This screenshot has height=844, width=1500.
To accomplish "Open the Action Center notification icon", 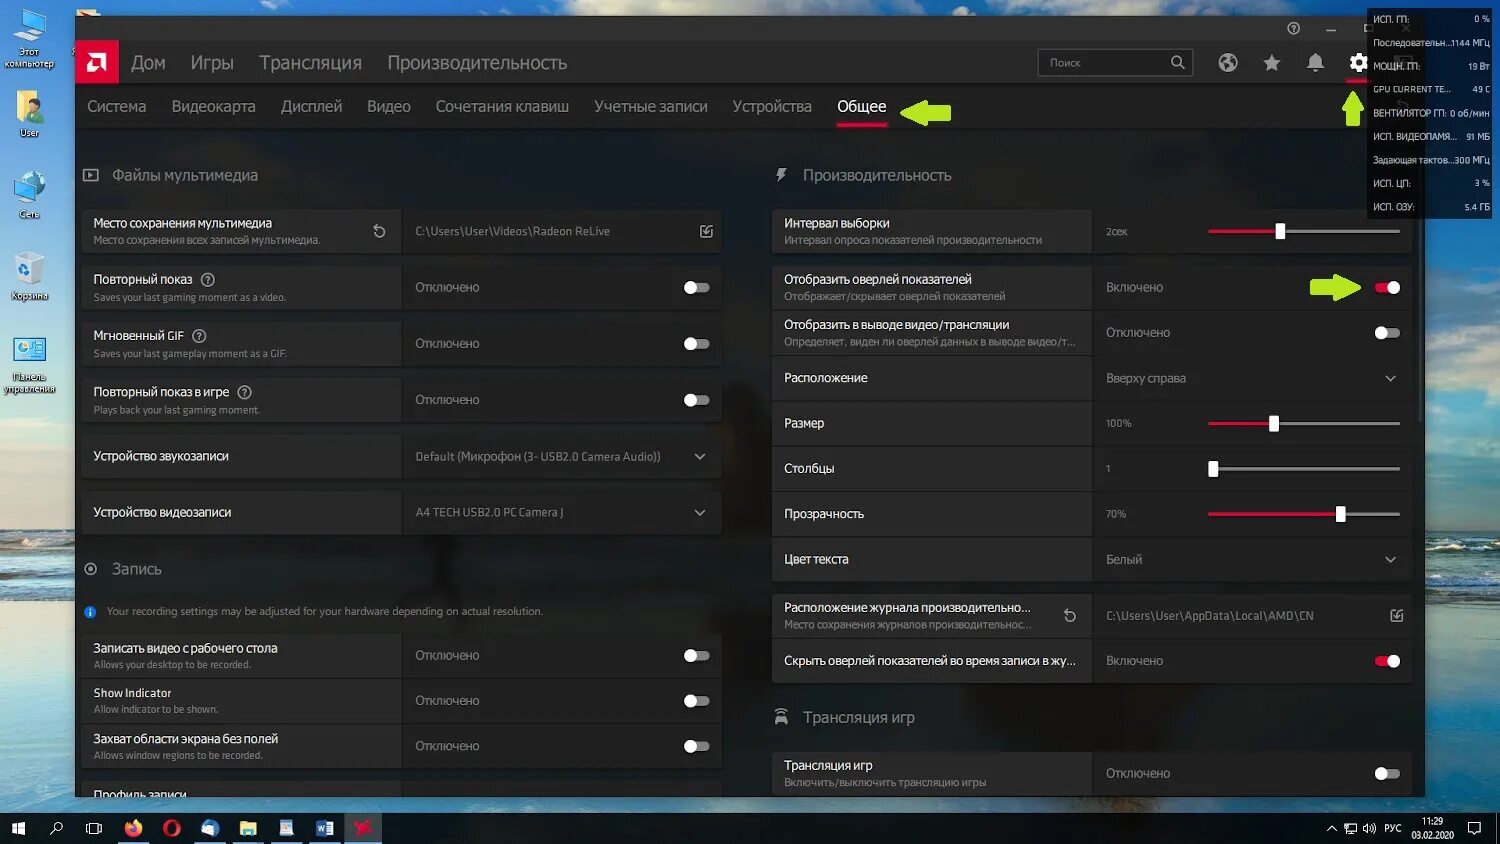I will 1474,828.
